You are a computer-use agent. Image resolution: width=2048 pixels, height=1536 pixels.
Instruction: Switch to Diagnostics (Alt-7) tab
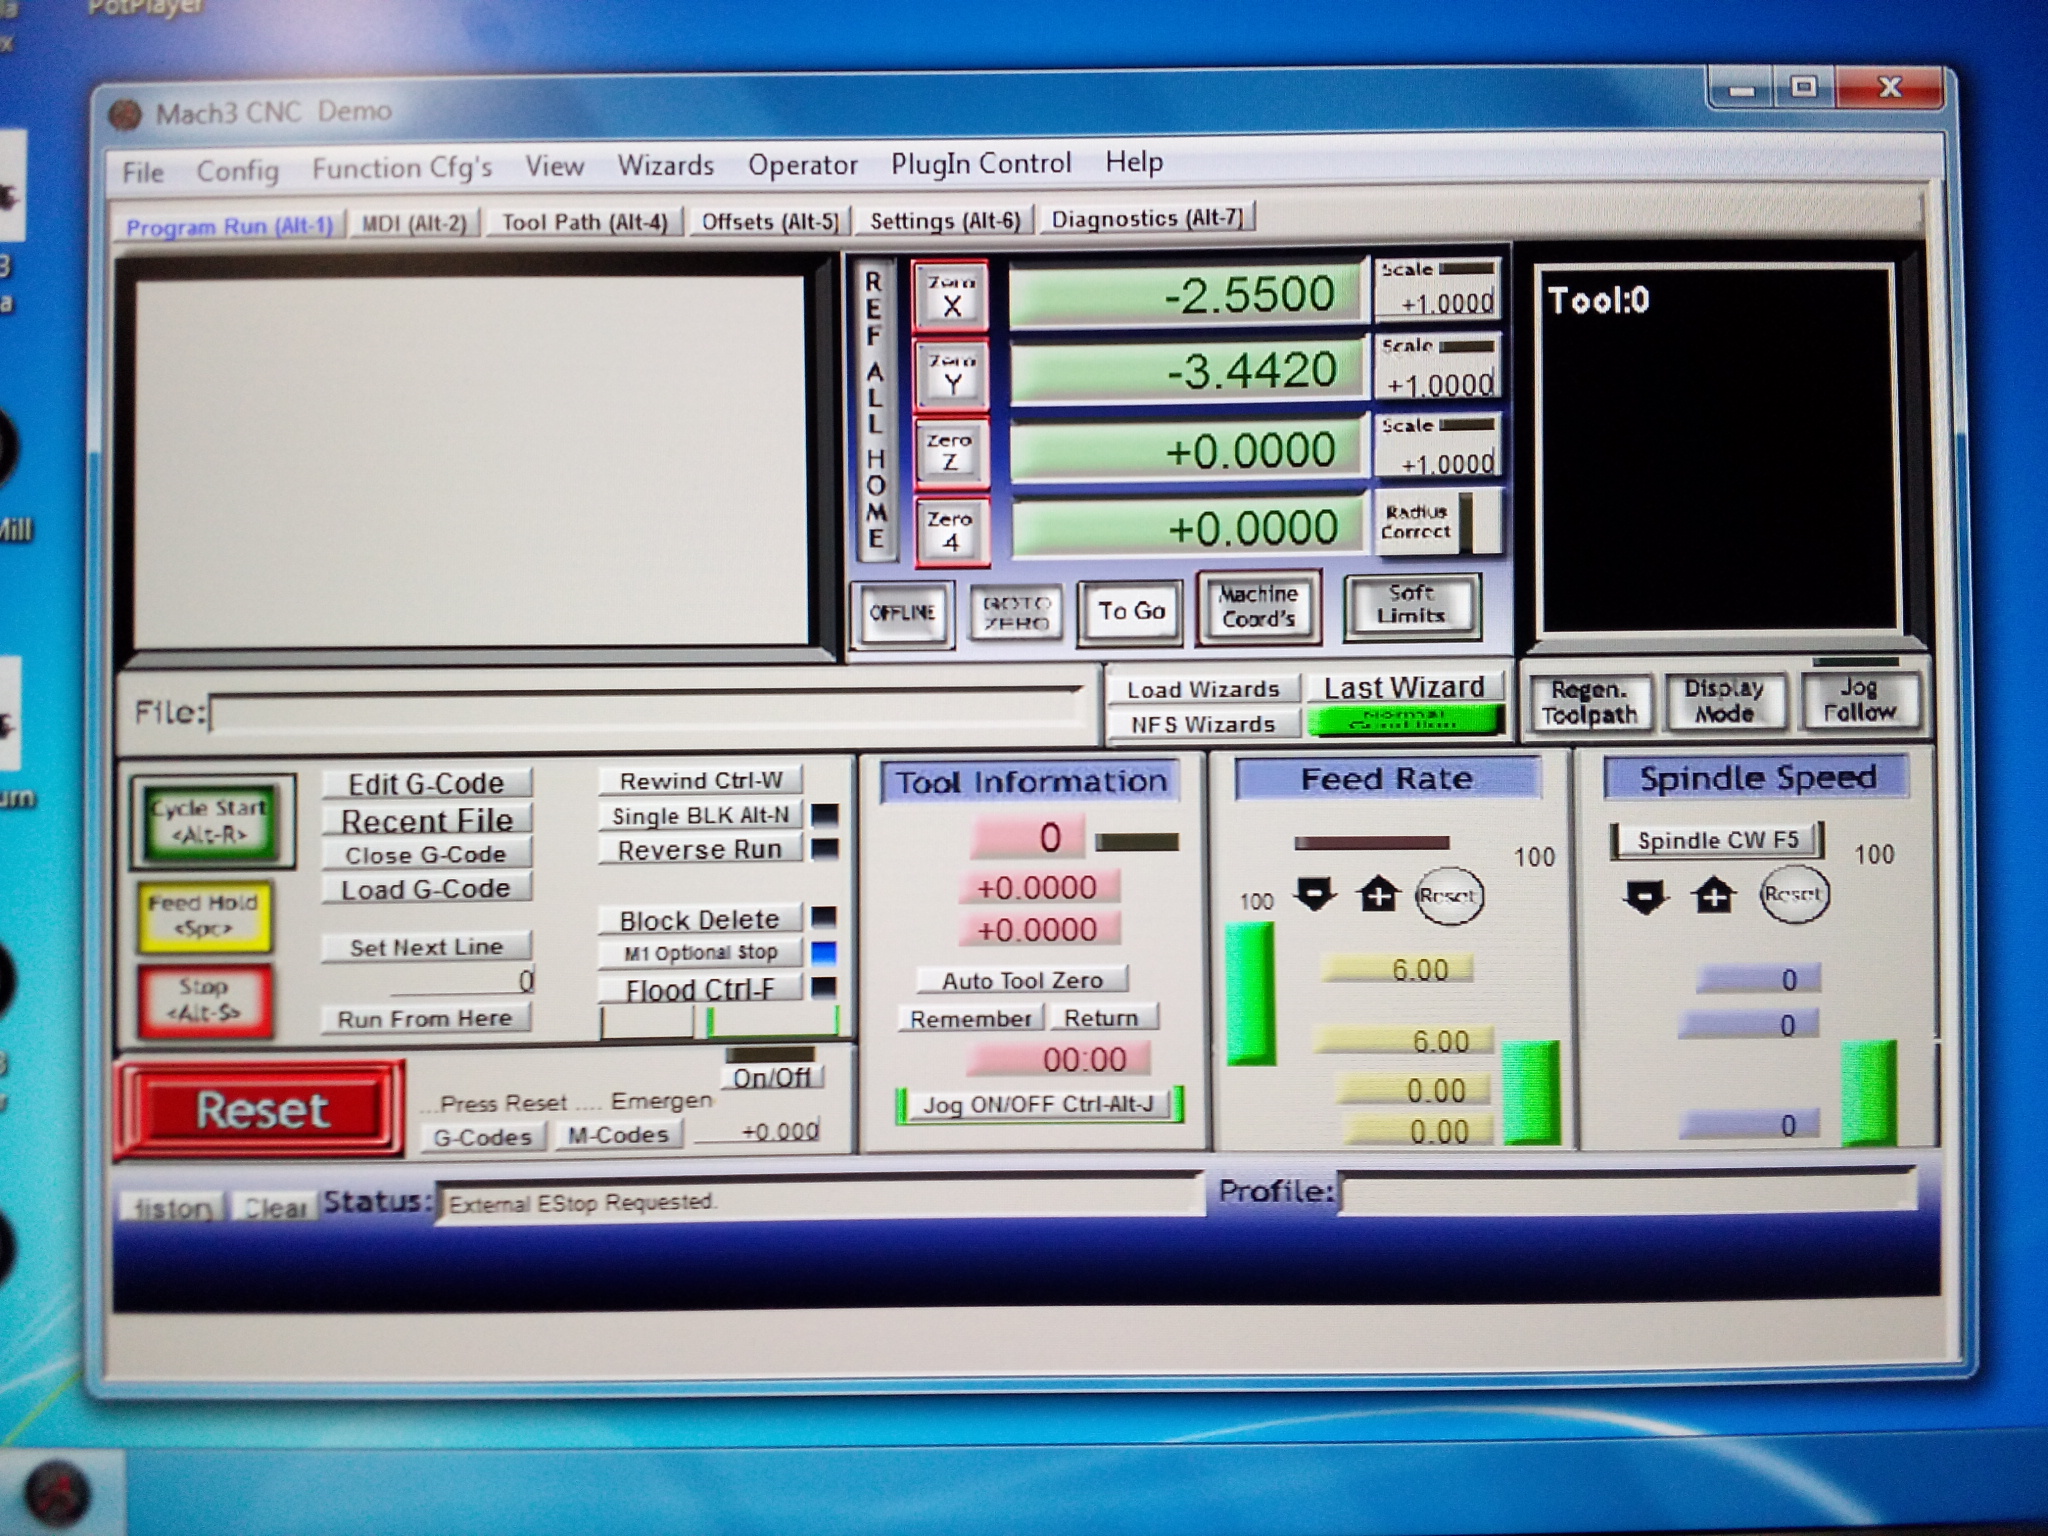coord(1146,218)
